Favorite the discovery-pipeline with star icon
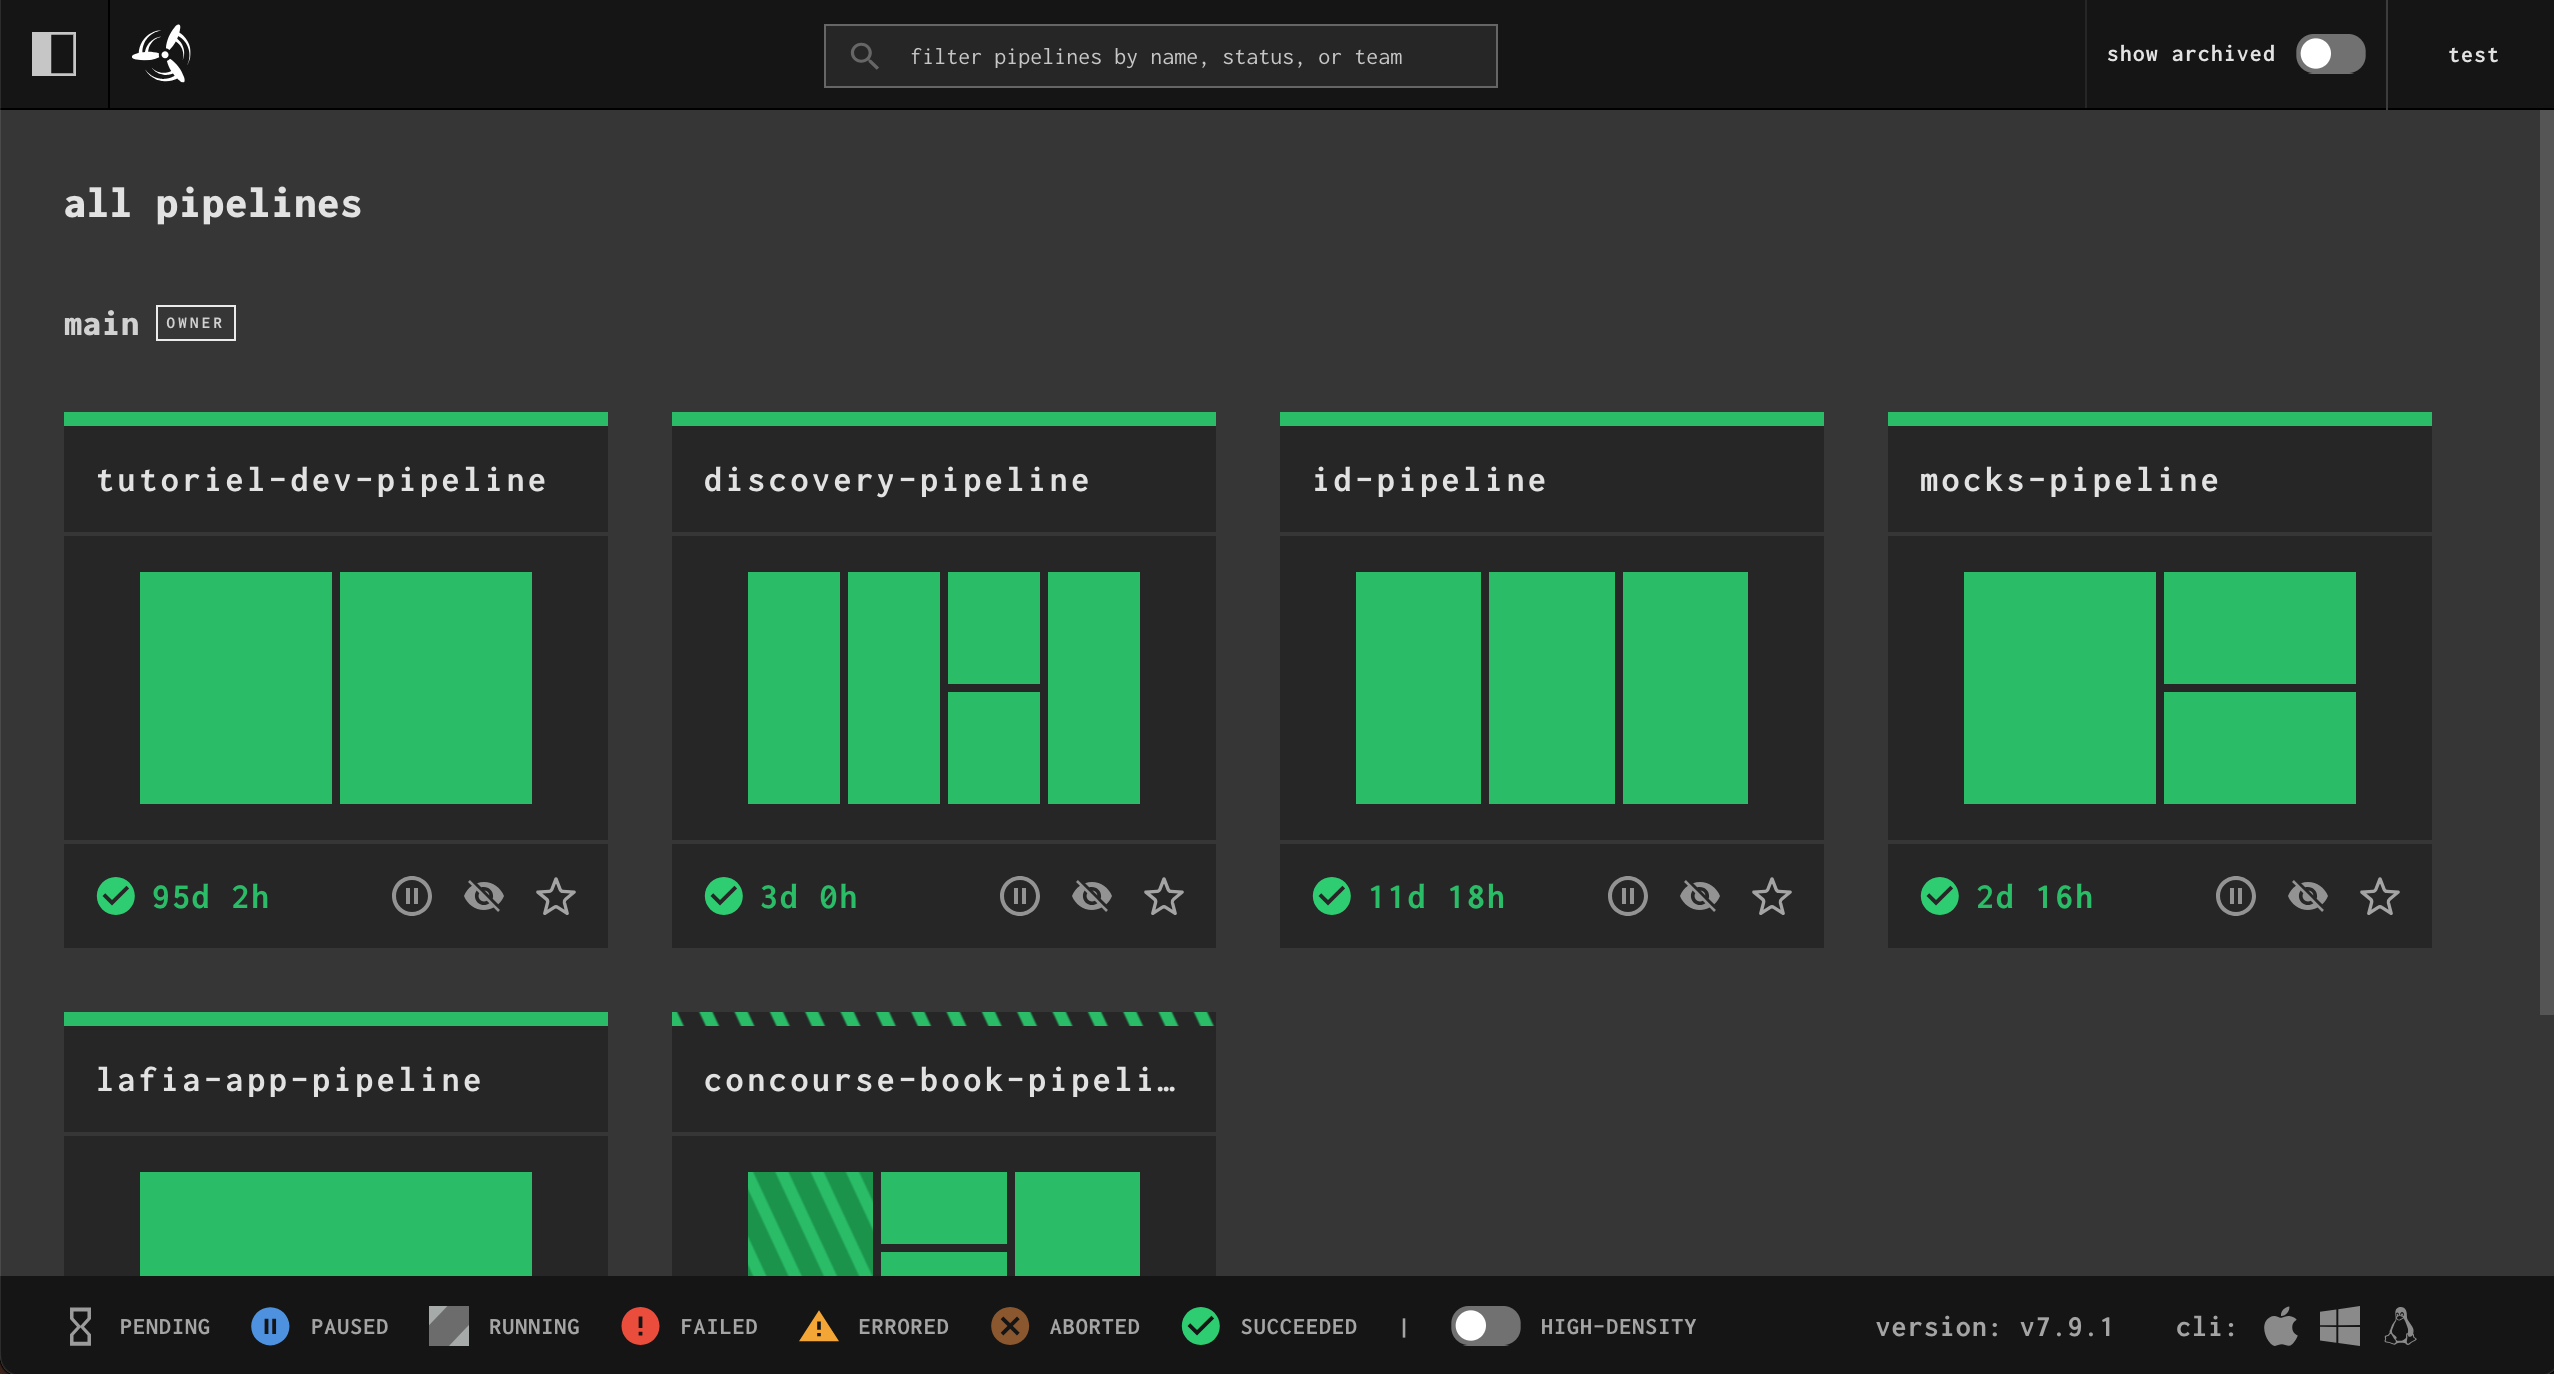This screenshot has width=2554, height=1374. tap(1163, 896)
